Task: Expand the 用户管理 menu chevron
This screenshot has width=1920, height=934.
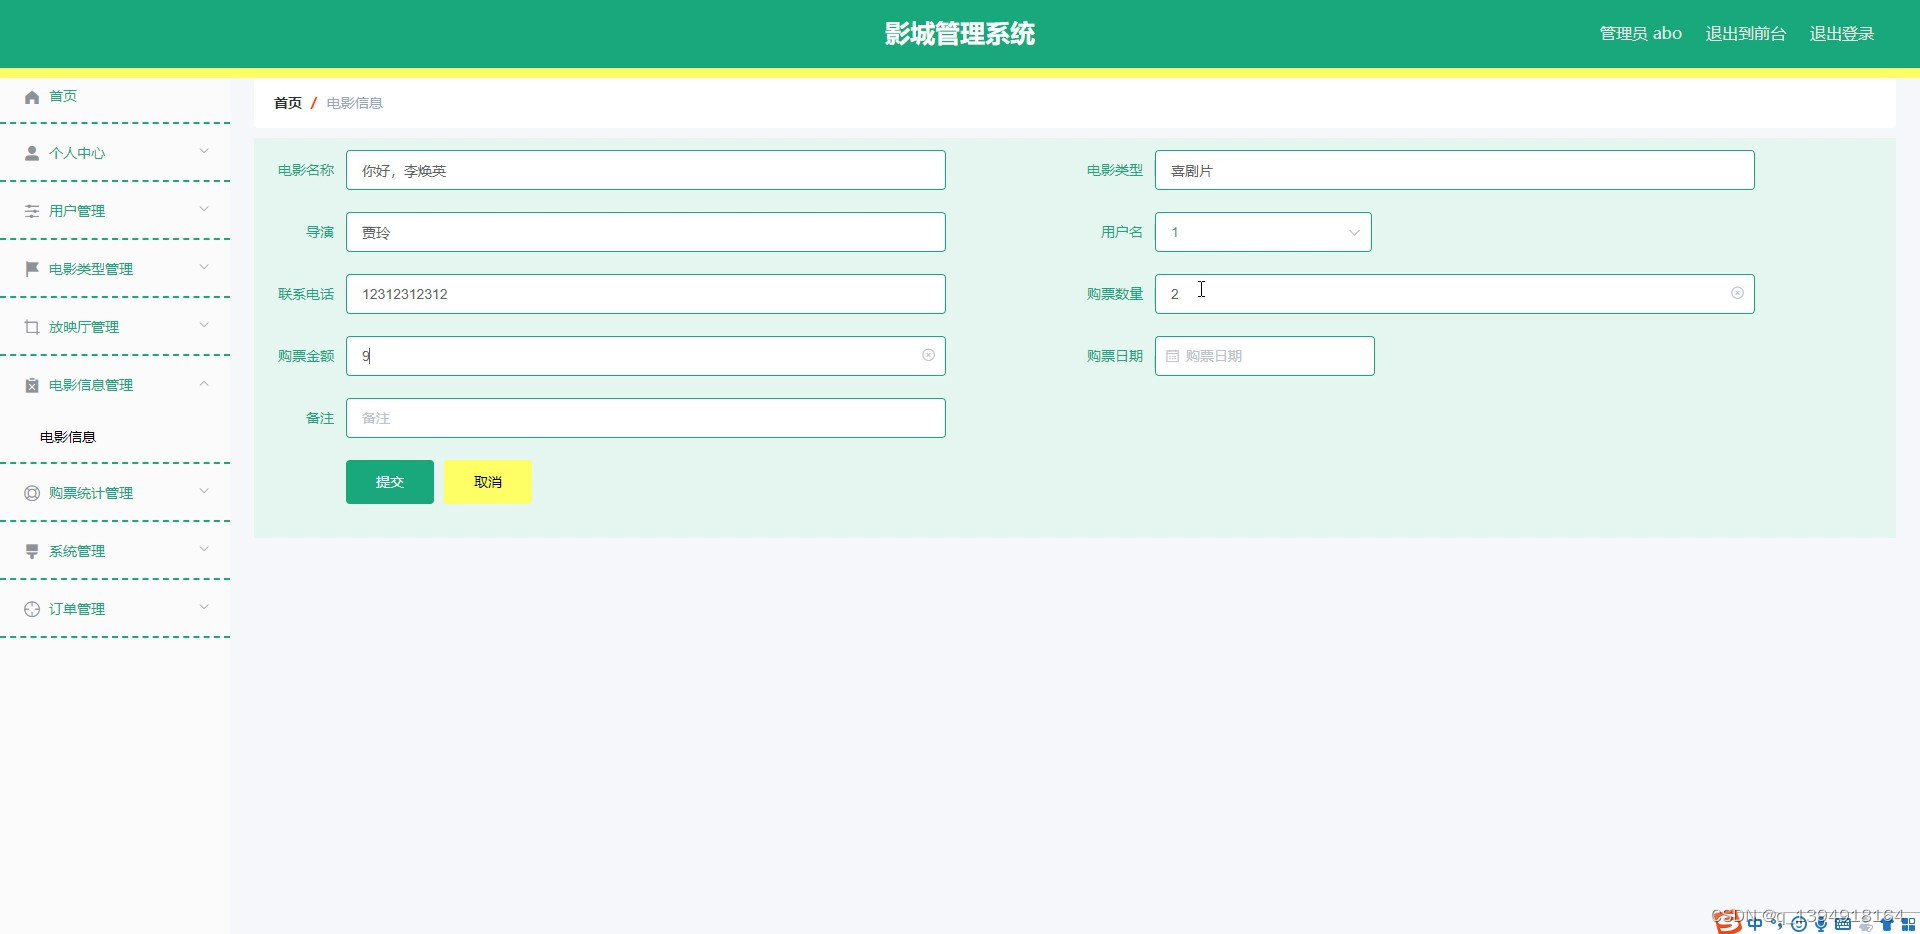Action: pyautogui.click(x=204, y=210)
